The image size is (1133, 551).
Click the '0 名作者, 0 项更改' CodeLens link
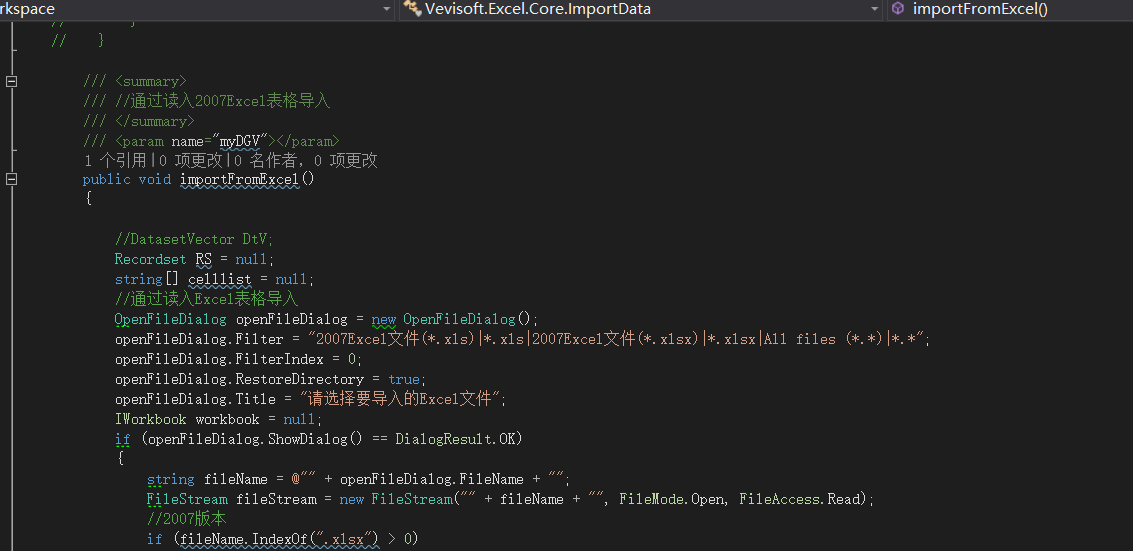pyautogui.click(x=304, y=160)
